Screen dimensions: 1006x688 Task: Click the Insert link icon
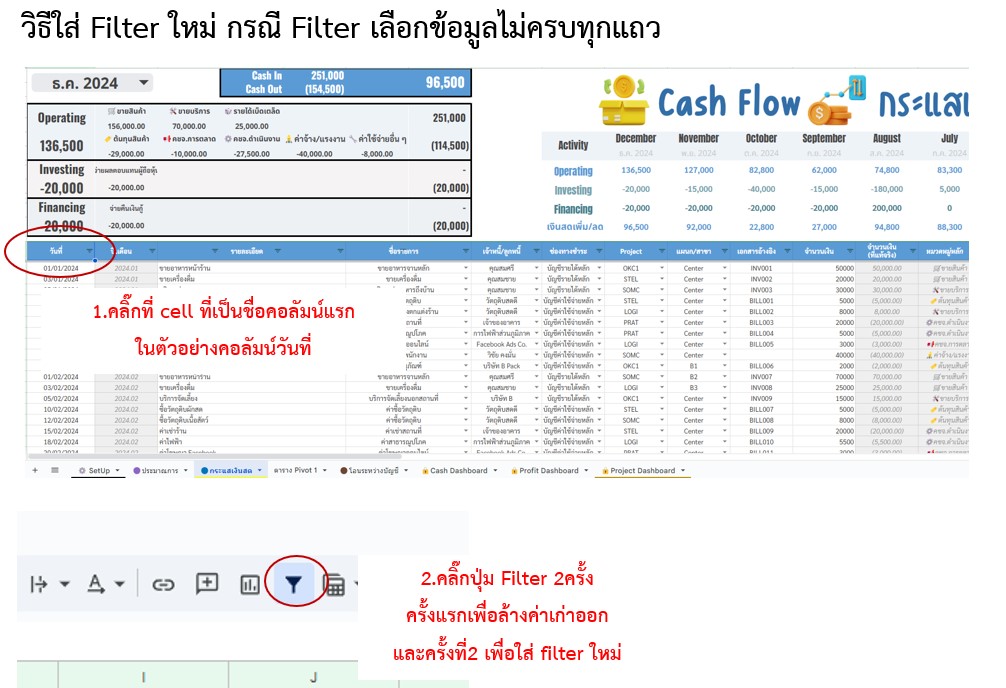click(x=163, y=584)
